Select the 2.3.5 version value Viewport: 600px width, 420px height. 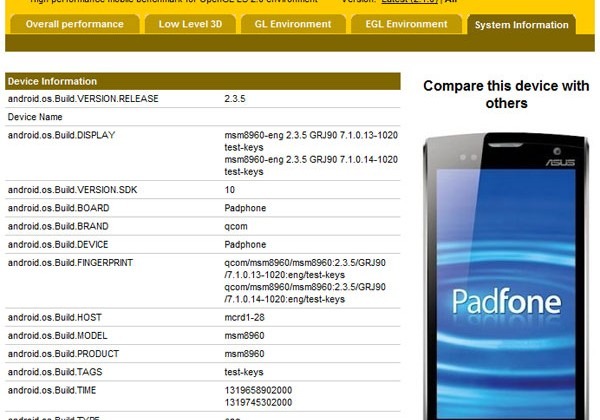pyautogui.click(x=235, y=99)
